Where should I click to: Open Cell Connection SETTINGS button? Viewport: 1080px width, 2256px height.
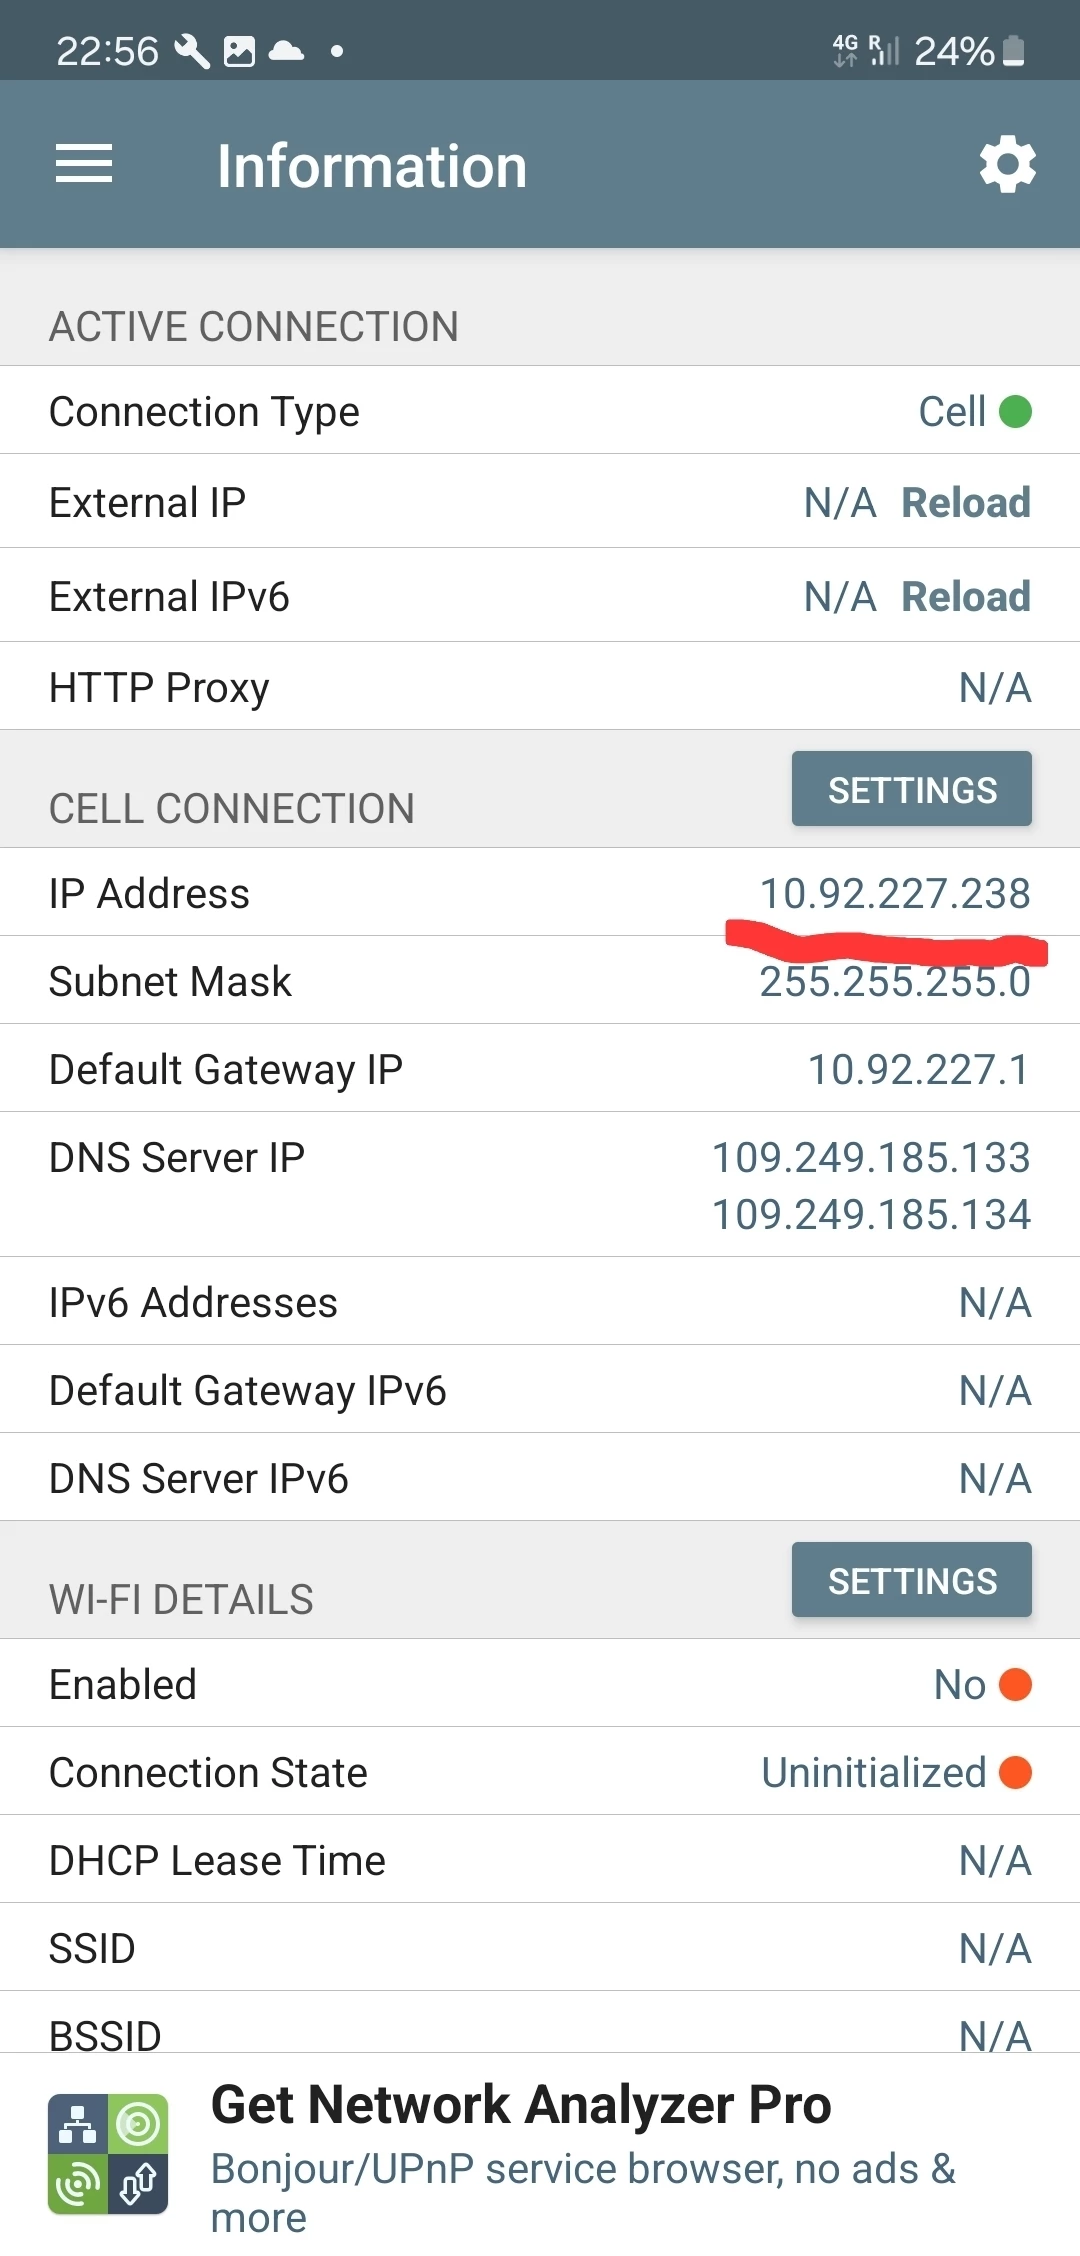(911, 790)
